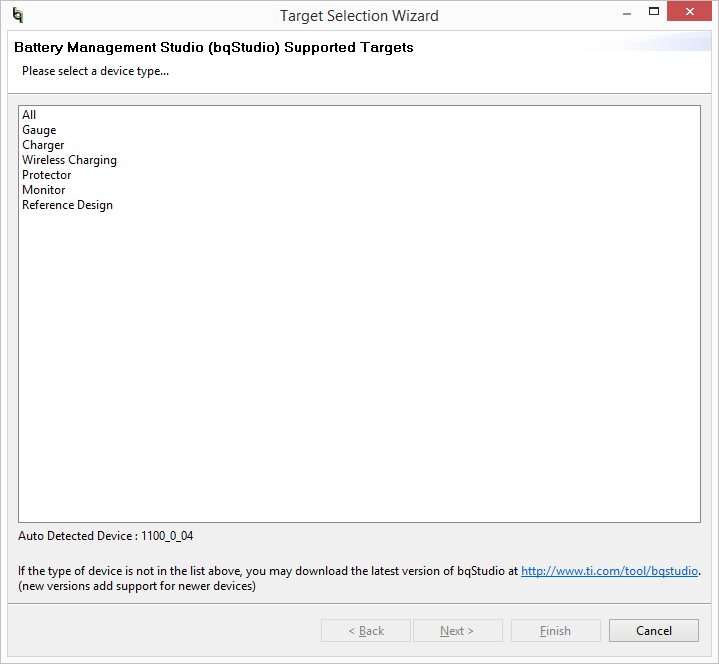Click the Next > button
The image size is (719, 664).
point(457,631)
